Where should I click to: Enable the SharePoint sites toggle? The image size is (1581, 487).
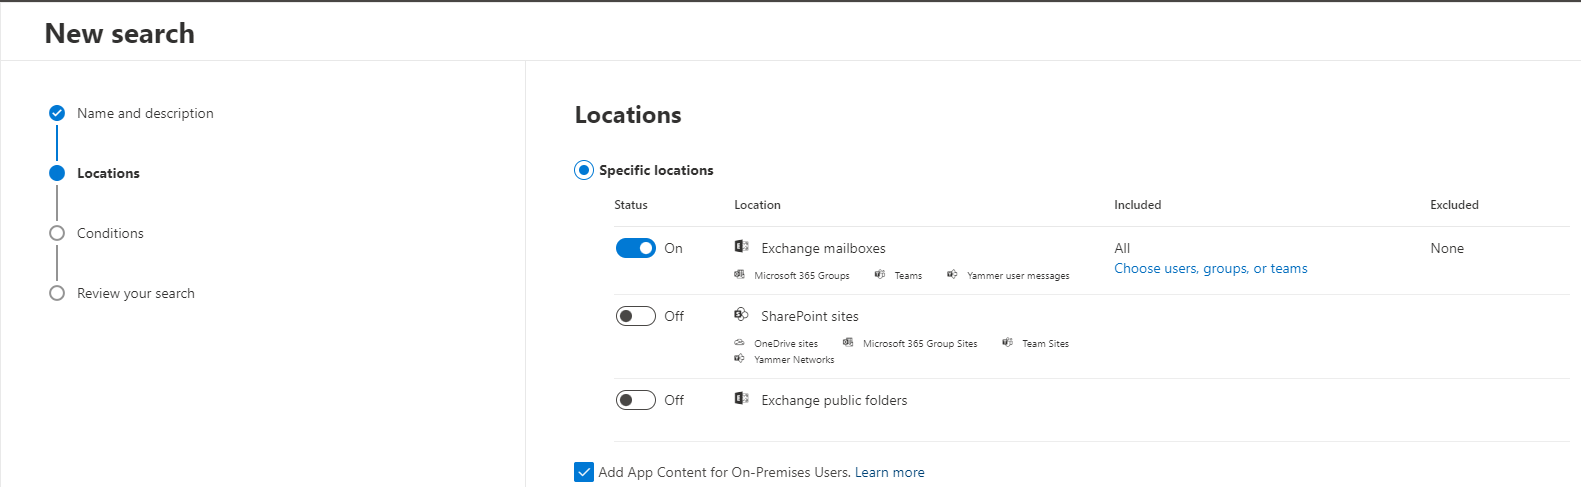click(x=635, y=316)
